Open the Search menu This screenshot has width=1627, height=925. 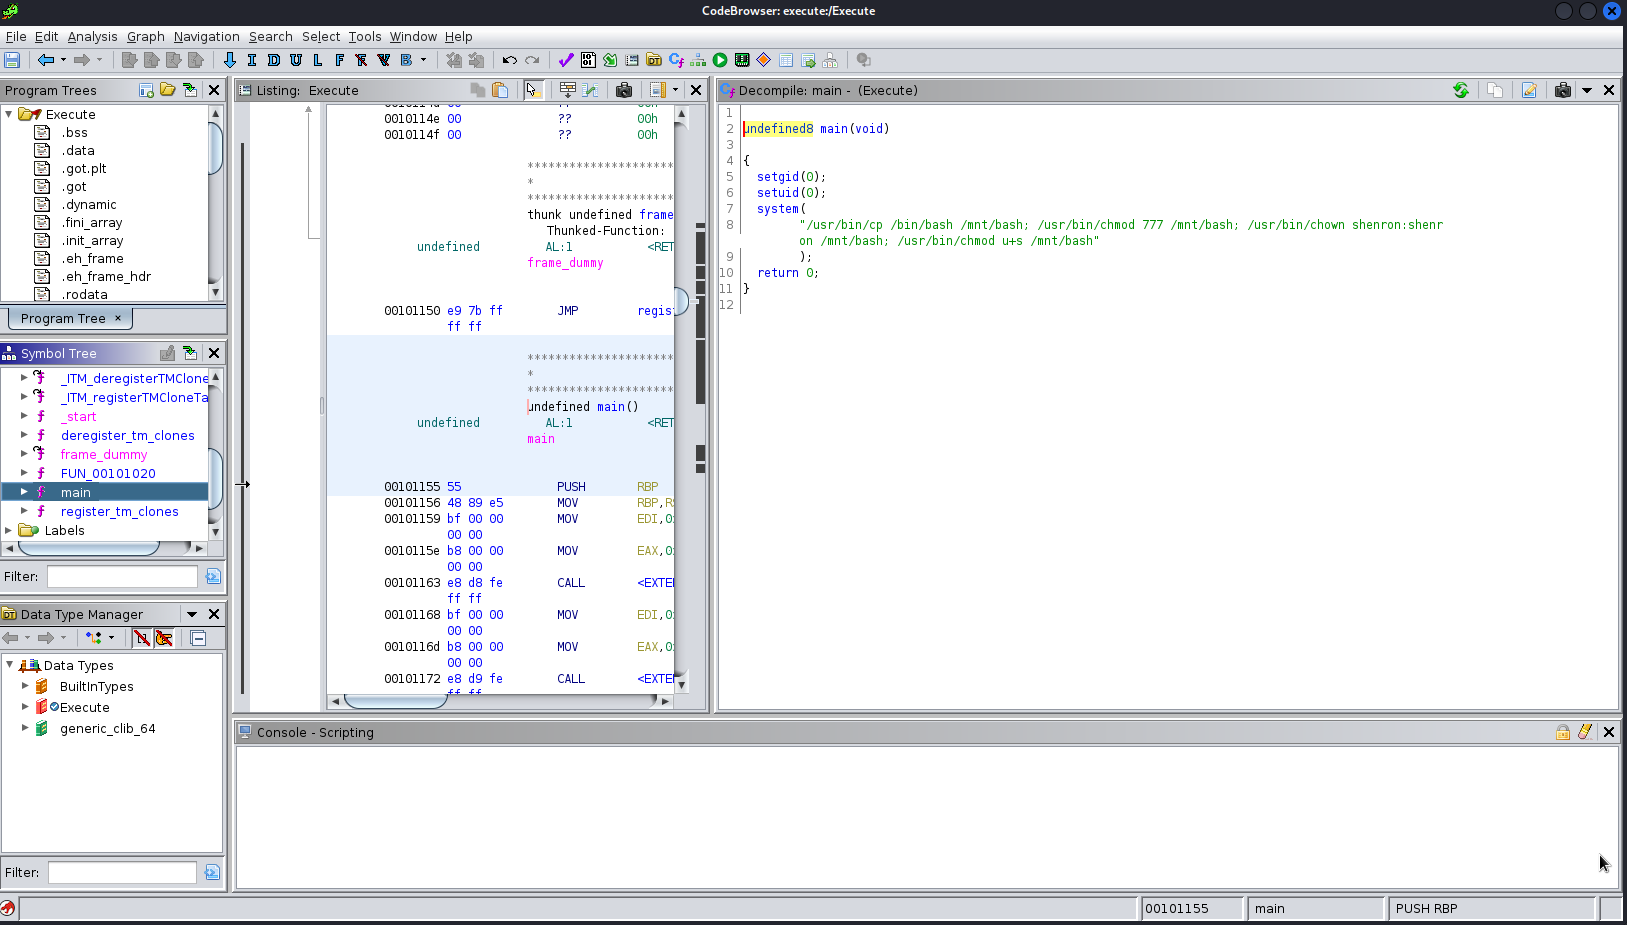point(270,36)
